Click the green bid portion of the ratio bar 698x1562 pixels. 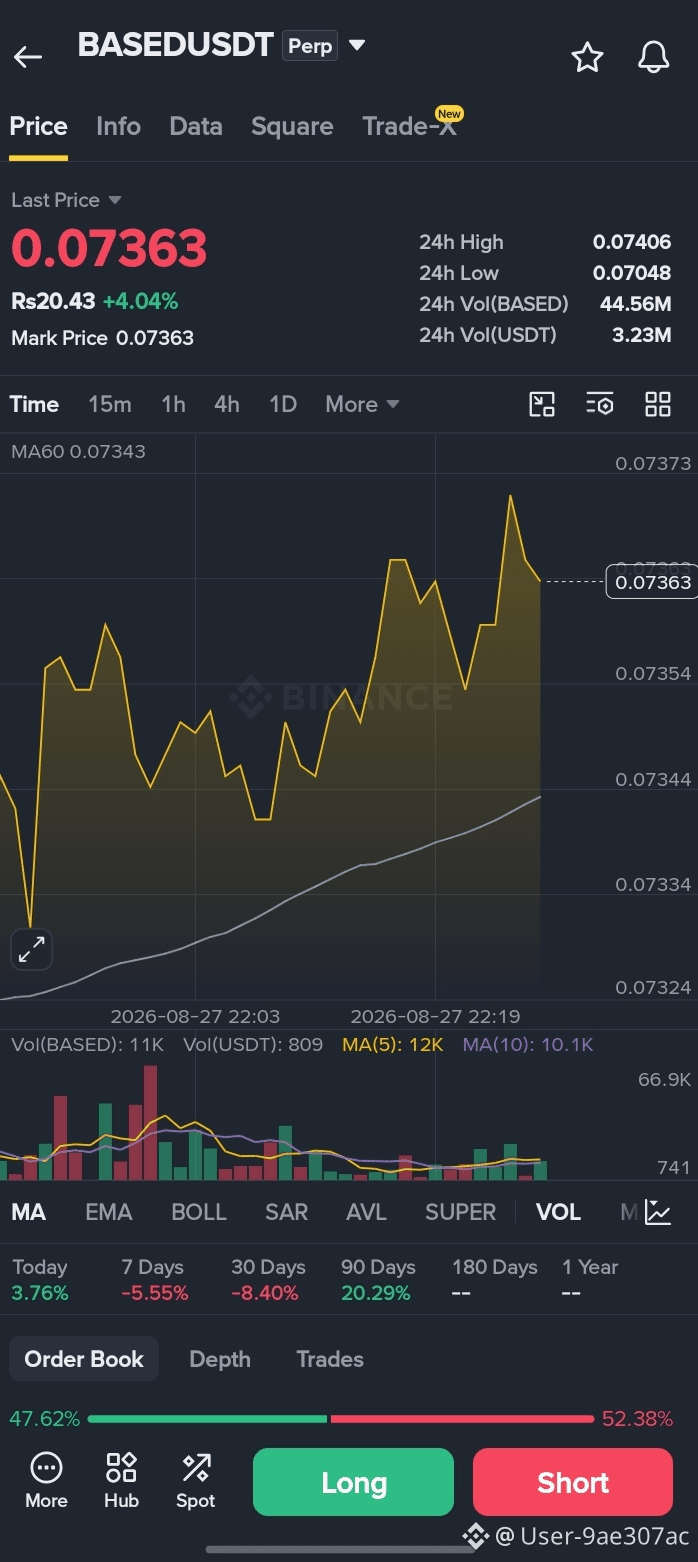pyautogui.click(x=207, y=1419)
